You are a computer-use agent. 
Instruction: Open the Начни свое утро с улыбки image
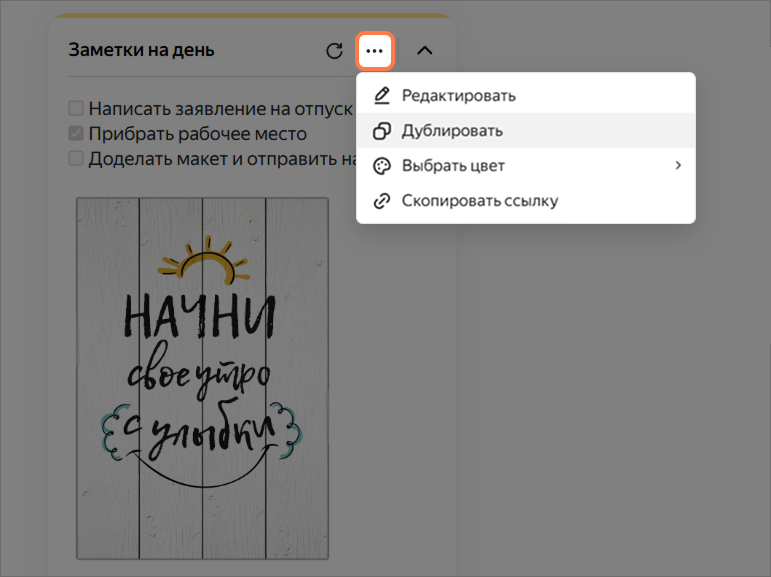203,378
